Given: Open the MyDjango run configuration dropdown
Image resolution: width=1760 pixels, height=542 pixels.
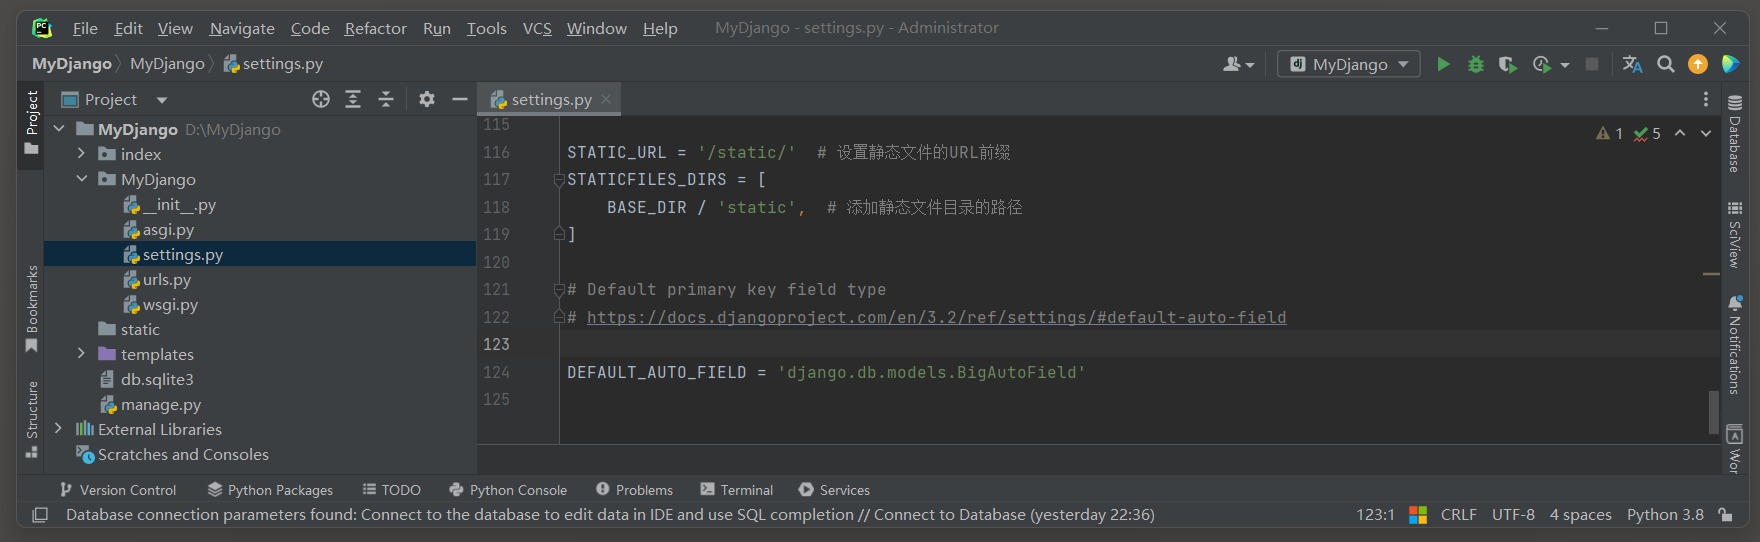Looking at the screenshot, I should [x=1349, y=64].
